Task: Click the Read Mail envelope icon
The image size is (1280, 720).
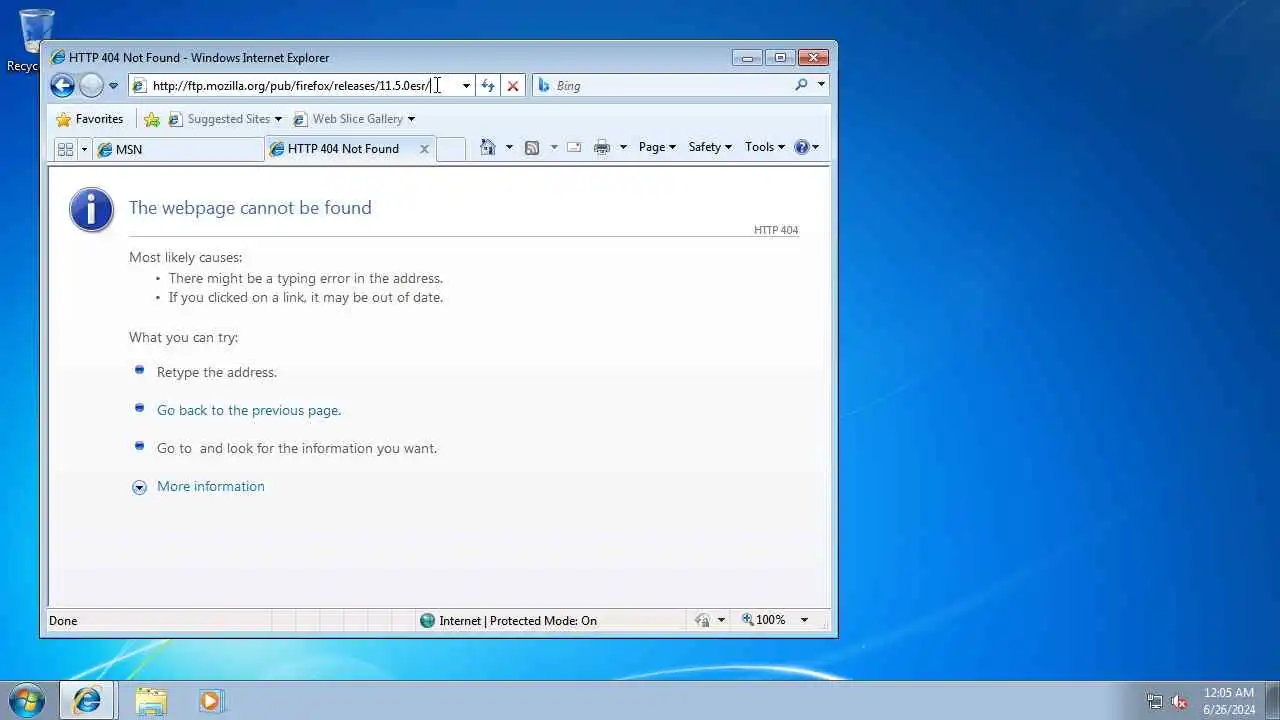Action: 574,147
